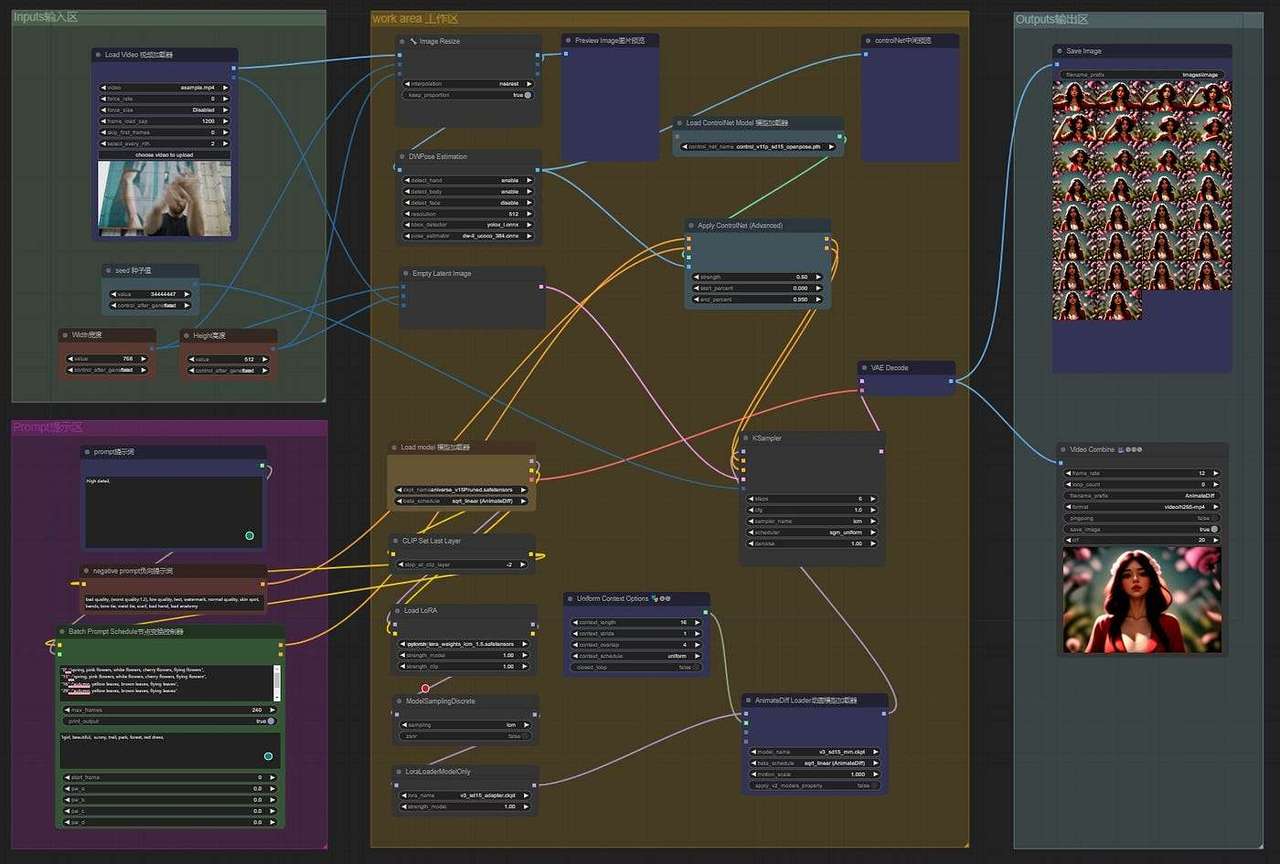Toggle print_output in Batch Prompt Schedule
The height and width of the screenshot is (864, 1280).
point(270,720)
